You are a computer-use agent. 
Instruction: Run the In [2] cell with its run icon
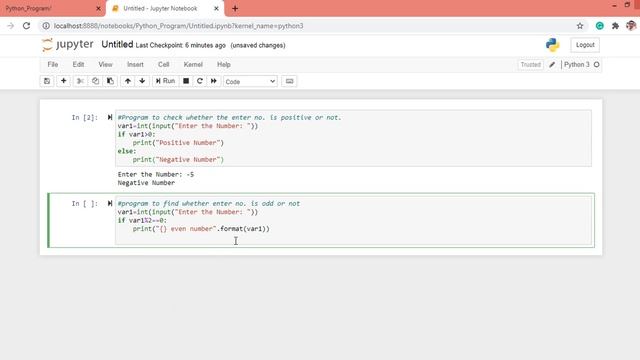(110, 117)
